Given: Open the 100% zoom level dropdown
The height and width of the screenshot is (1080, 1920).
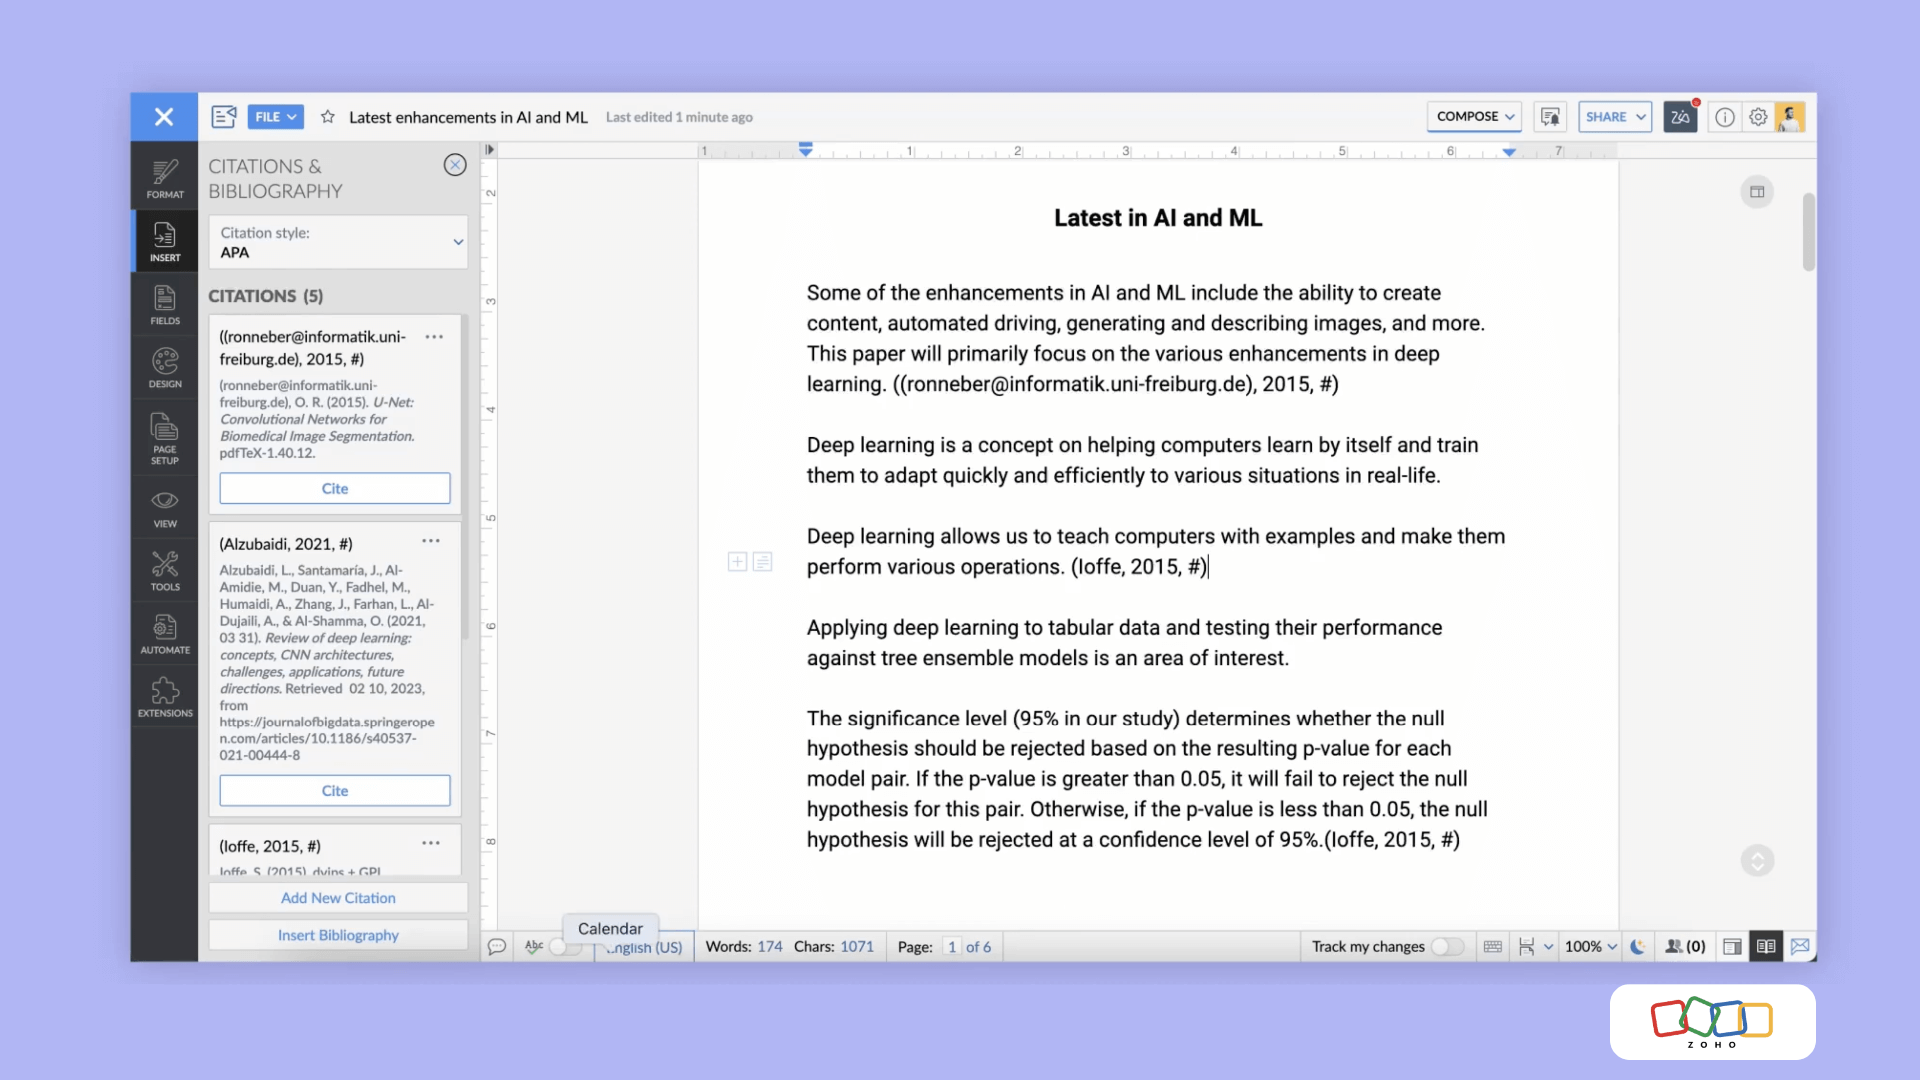Looking at the screenshot, I should [x=1590, y=946].
